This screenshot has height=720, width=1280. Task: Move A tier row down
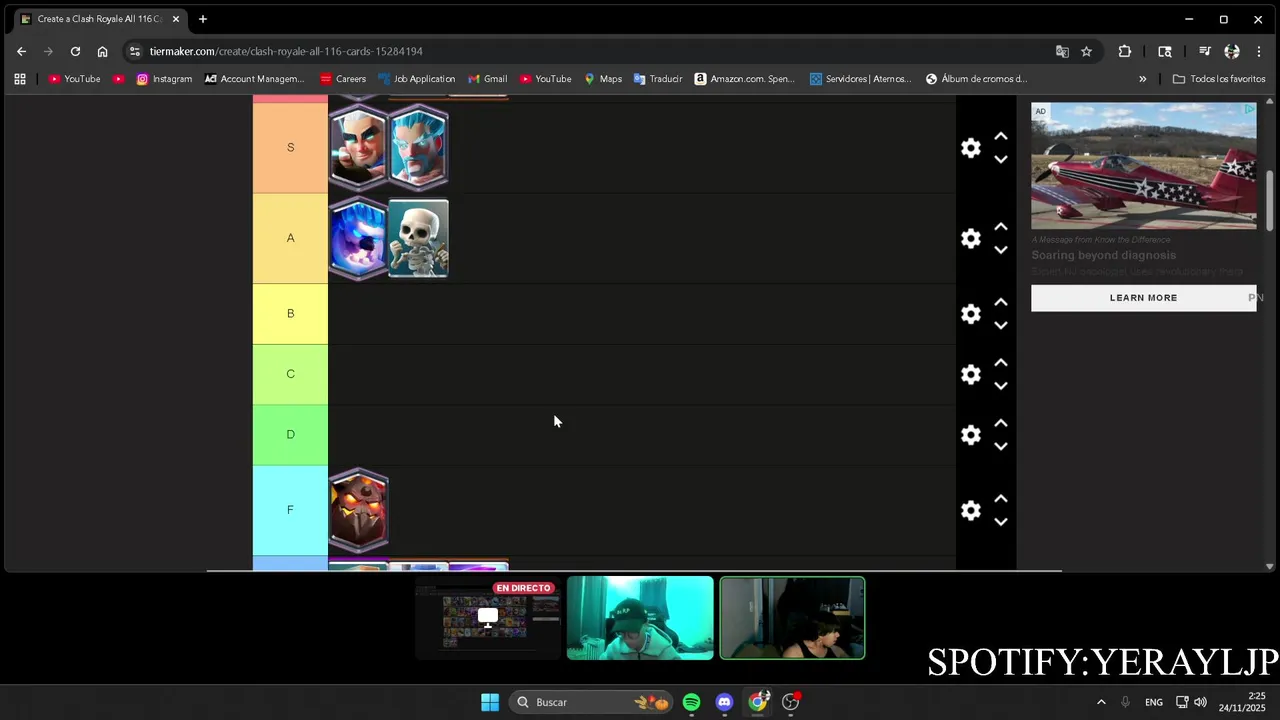pos(1001,250)
